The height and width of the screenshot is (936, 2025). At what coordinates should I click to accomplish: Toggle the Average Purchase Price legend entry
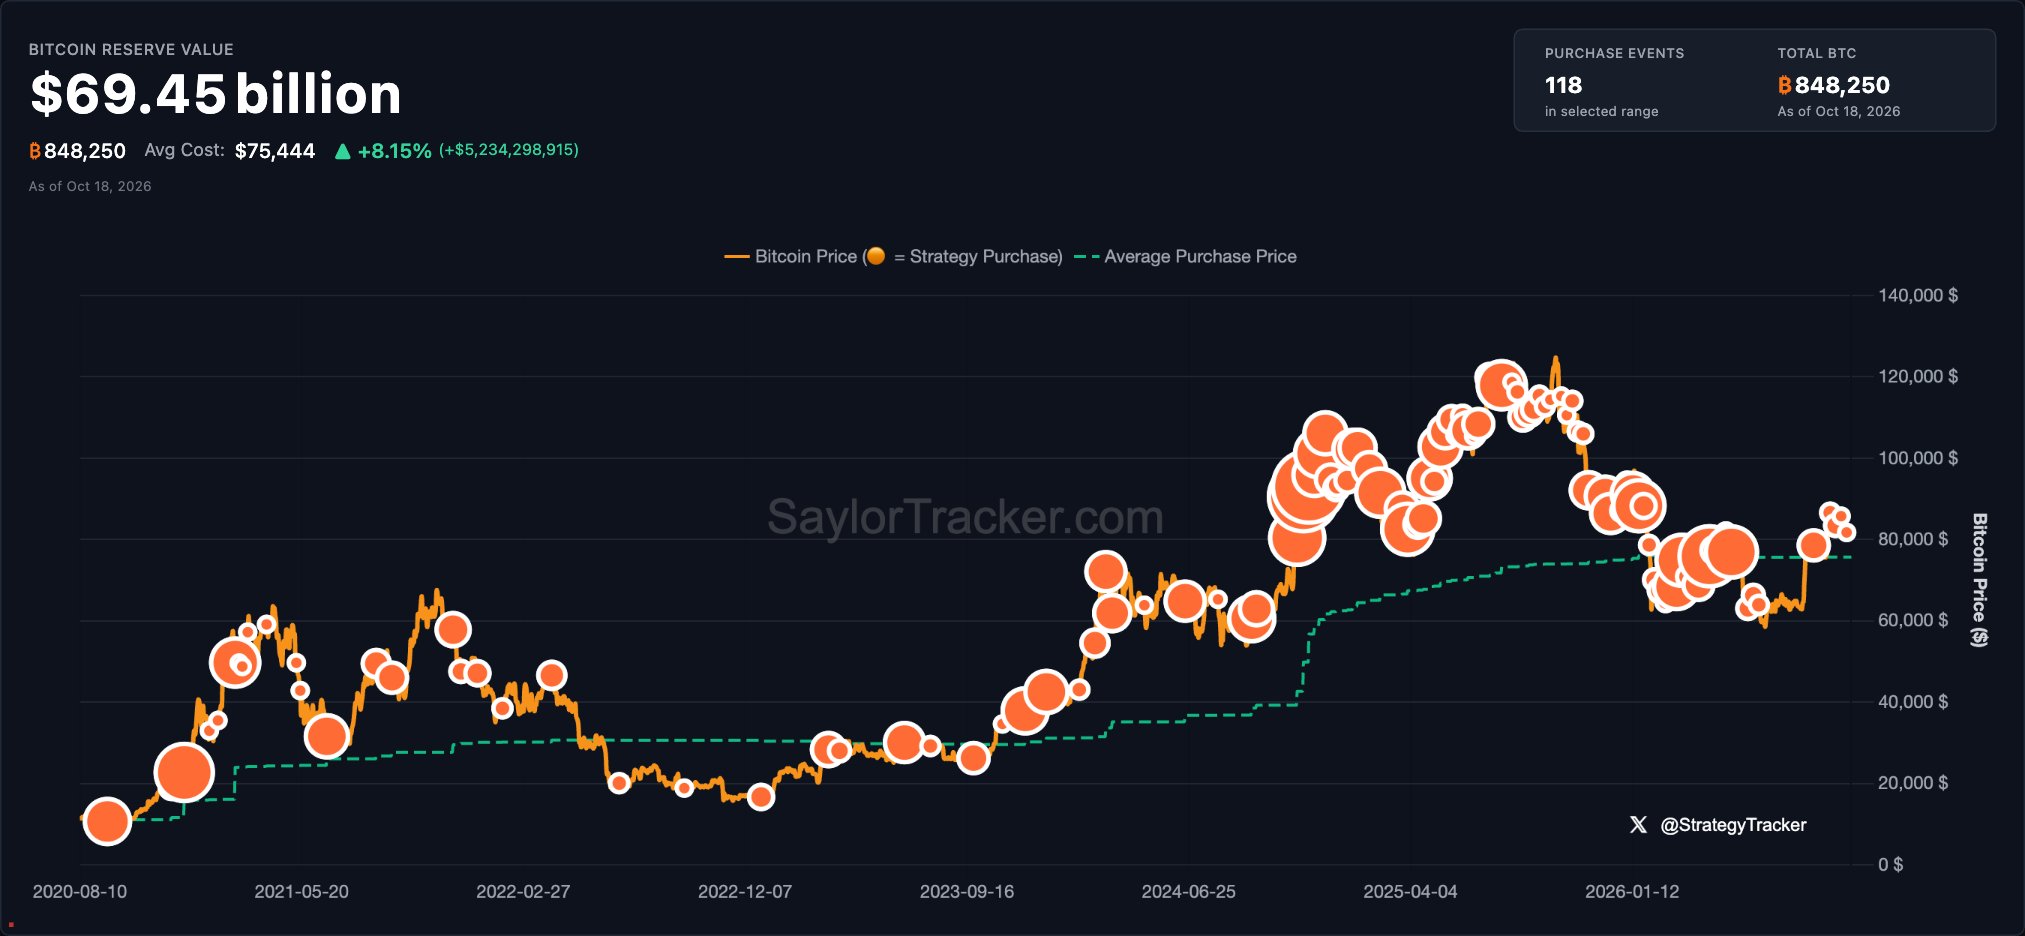(1185, 257)
